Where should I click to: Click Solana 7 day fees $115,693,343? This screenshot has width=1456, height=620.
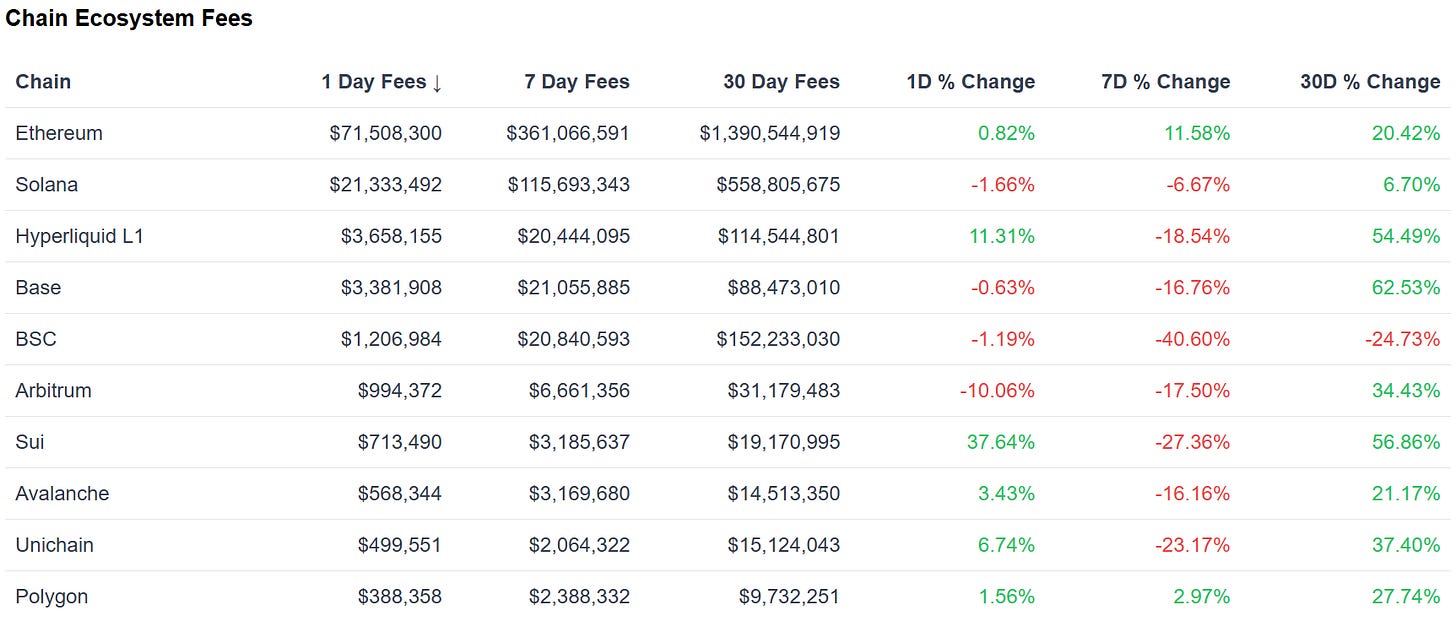tap(568, 185)
